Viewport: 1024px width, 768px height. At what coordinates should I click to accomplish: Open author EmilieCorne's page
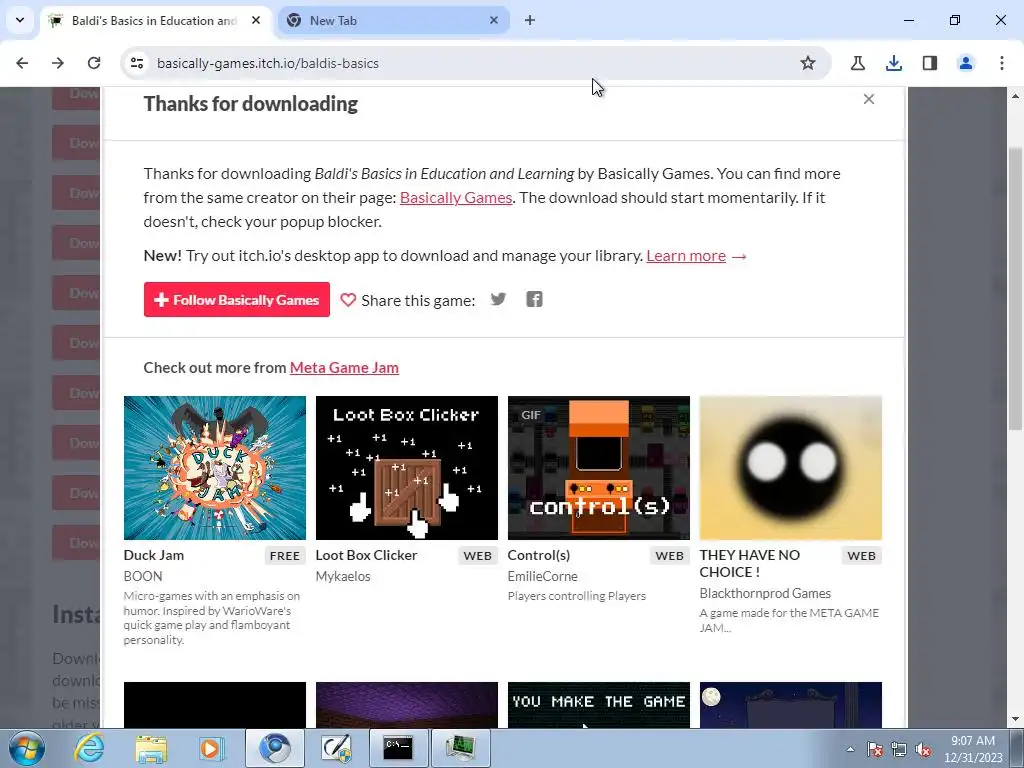click(x=543, y=577)
